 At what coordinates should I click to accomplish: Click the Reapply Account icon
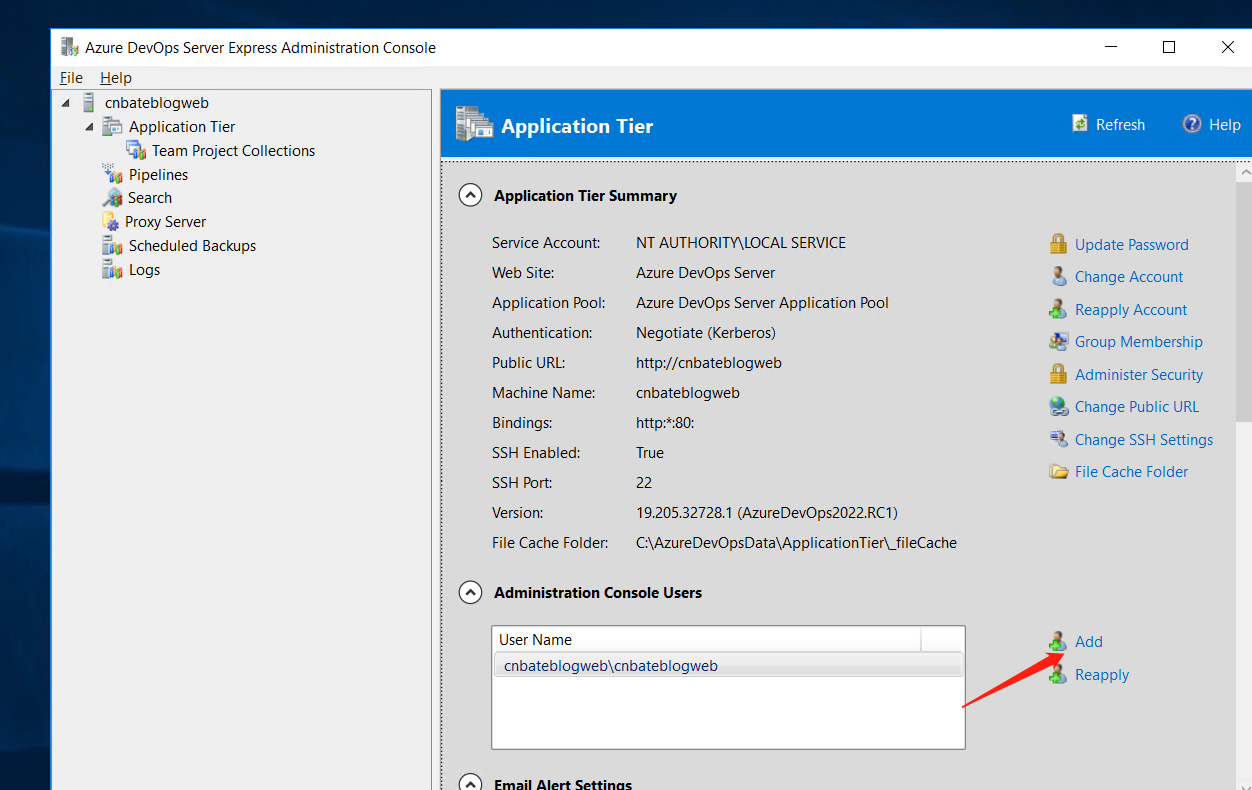coord(1058,309)
